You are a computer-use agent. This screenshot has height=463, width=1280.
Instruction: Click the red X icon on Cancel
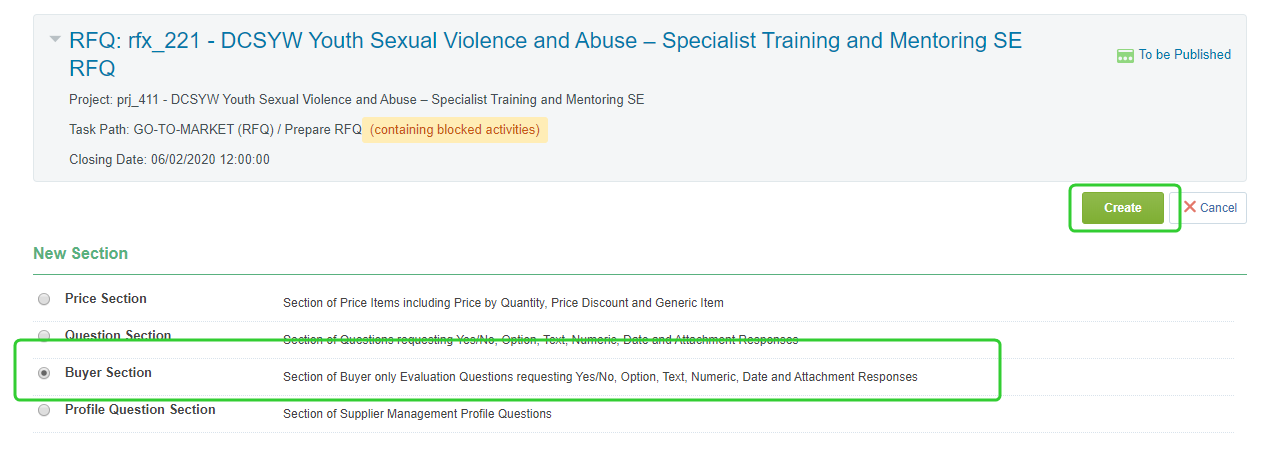(x=1189, y=207)
